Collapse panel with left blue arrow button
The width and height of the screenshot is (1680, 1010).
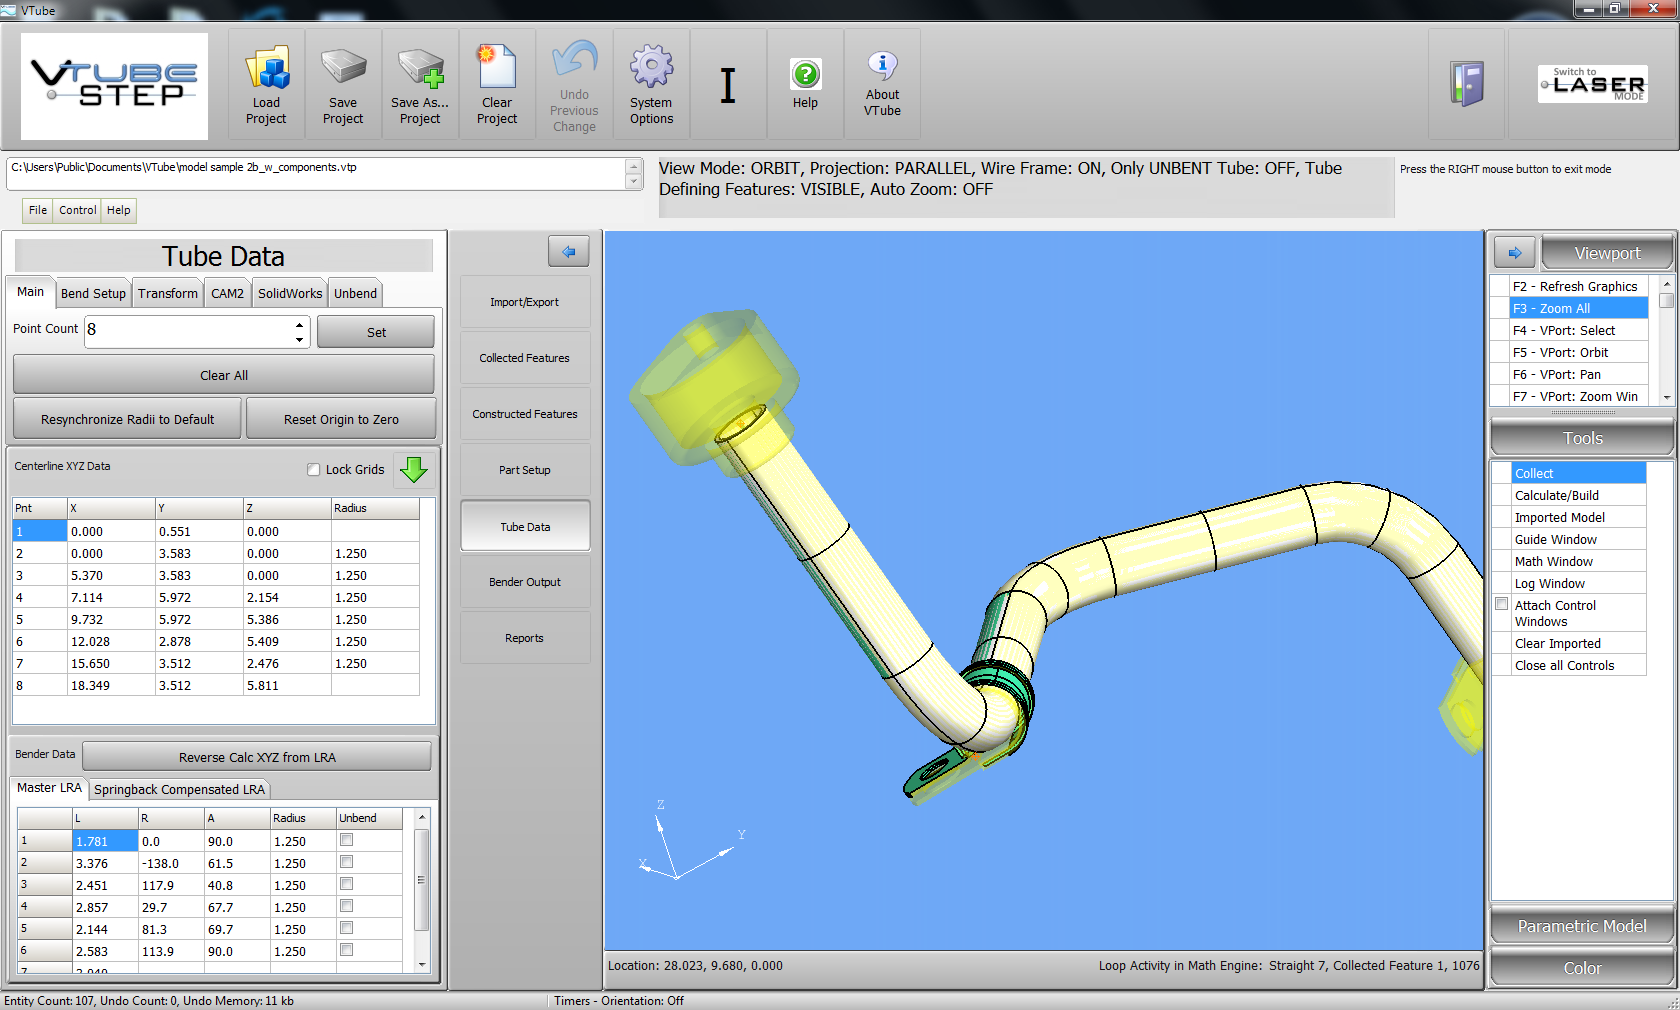pos(568,252)
